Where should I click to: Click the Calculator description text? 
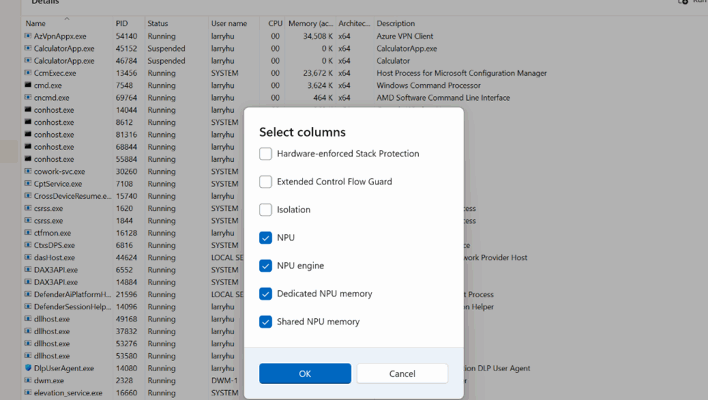point(393,60)
